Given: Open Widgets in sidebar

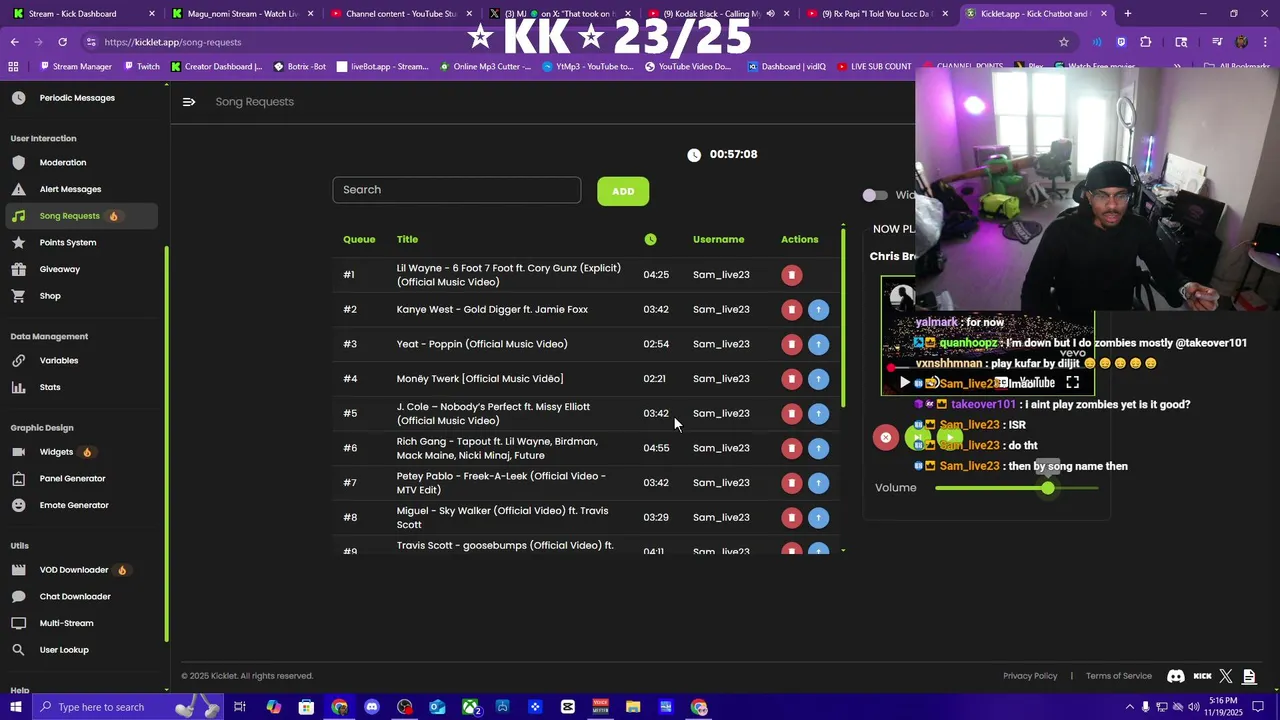Looking at the screenshot, I should [56, 452].
